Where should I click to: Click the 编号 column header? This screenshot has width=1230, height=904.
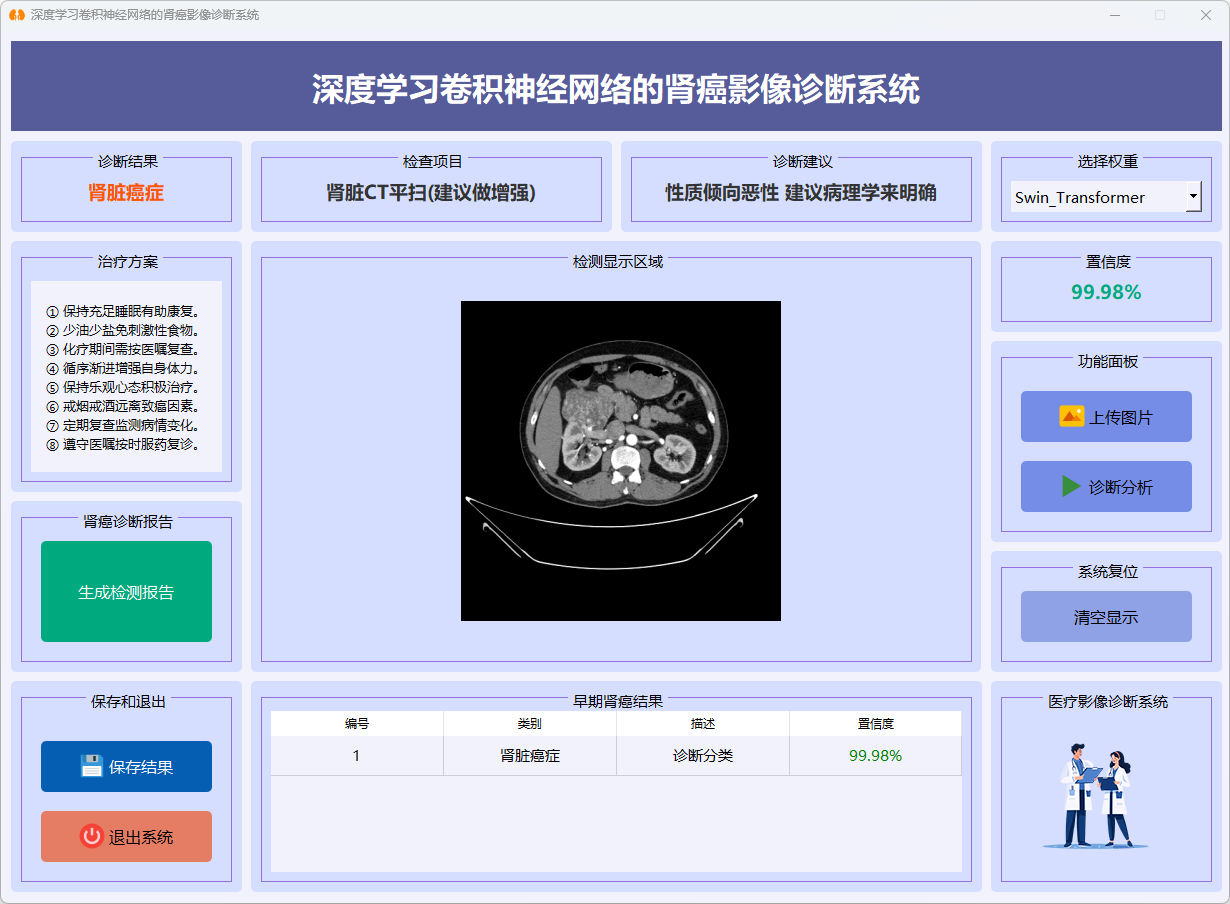357,724
